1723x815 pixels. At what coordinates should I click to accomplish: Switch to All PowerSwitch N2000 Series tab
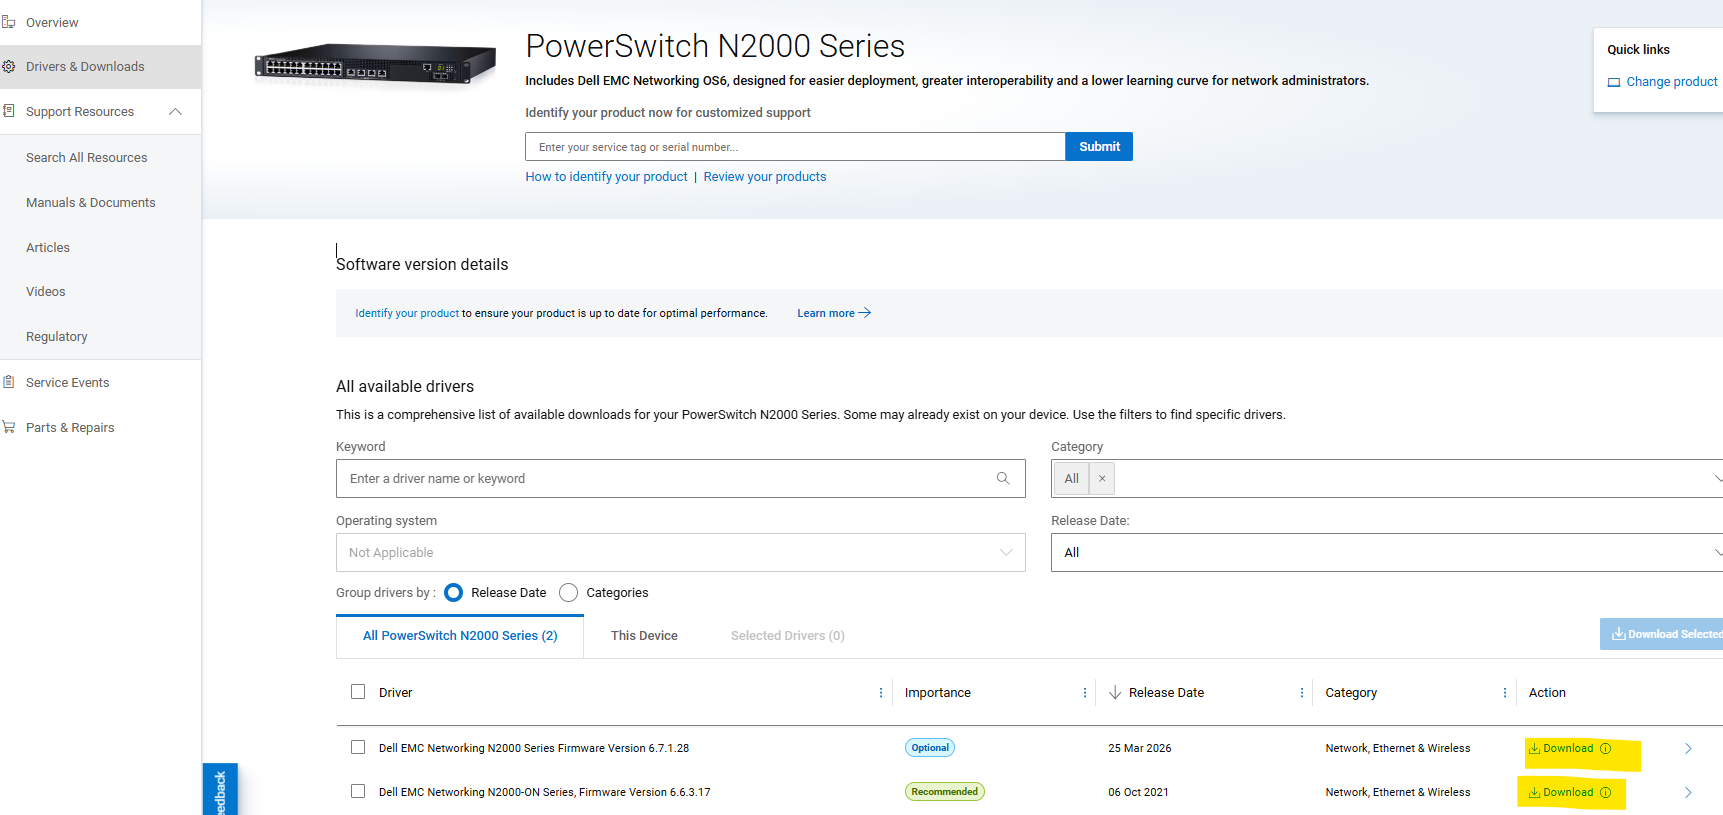pos(460,636)
